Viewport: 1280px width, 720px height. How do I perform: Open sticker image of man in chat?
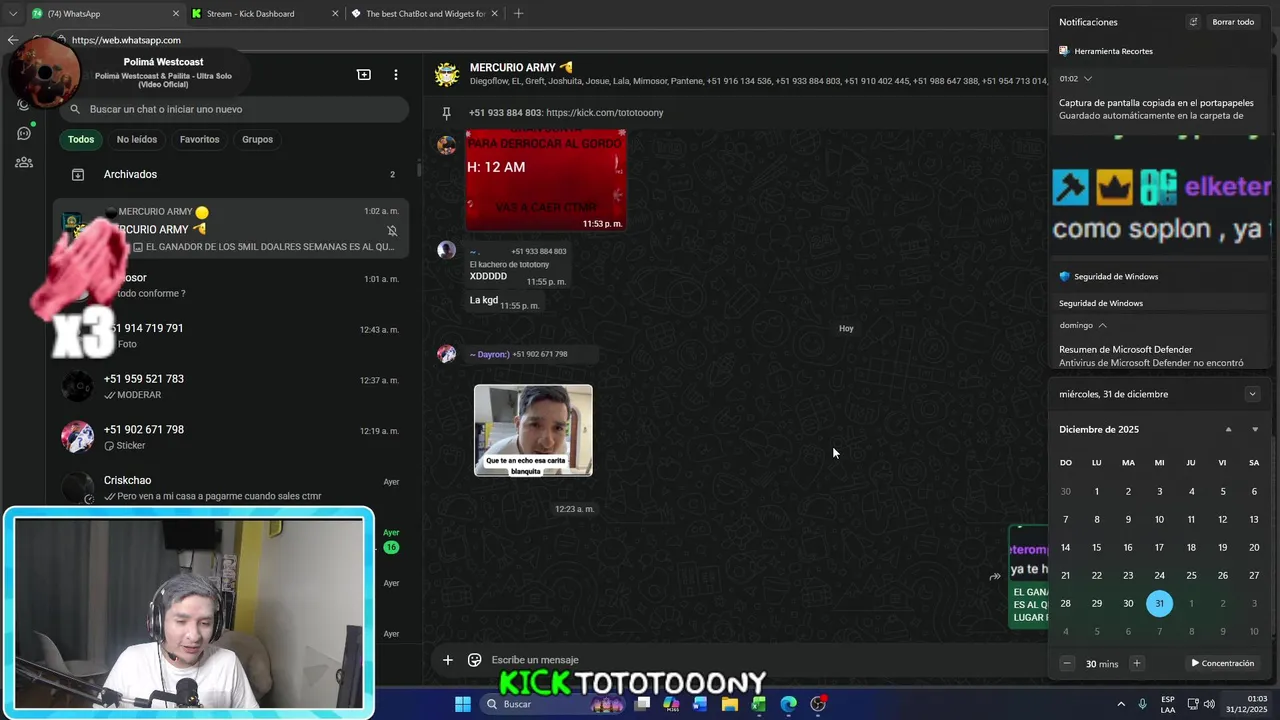point(533,430)
